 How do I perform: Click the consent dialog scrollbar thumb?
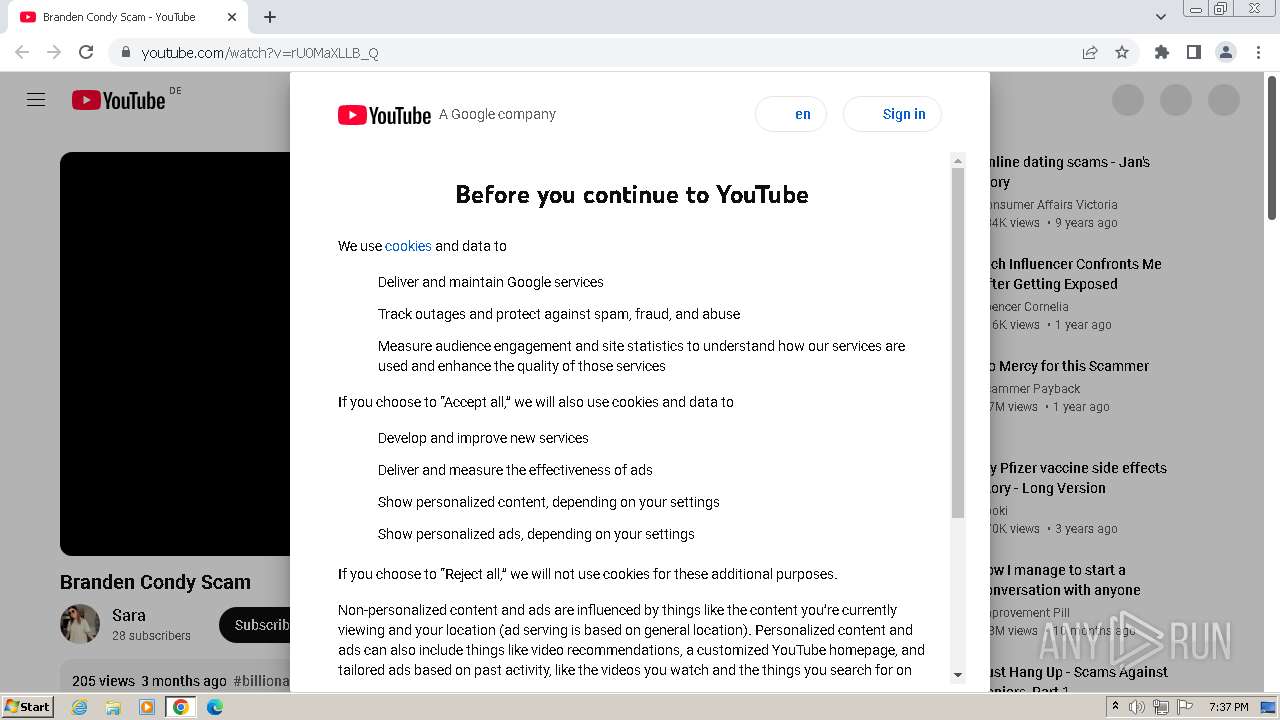click(958, 343)
